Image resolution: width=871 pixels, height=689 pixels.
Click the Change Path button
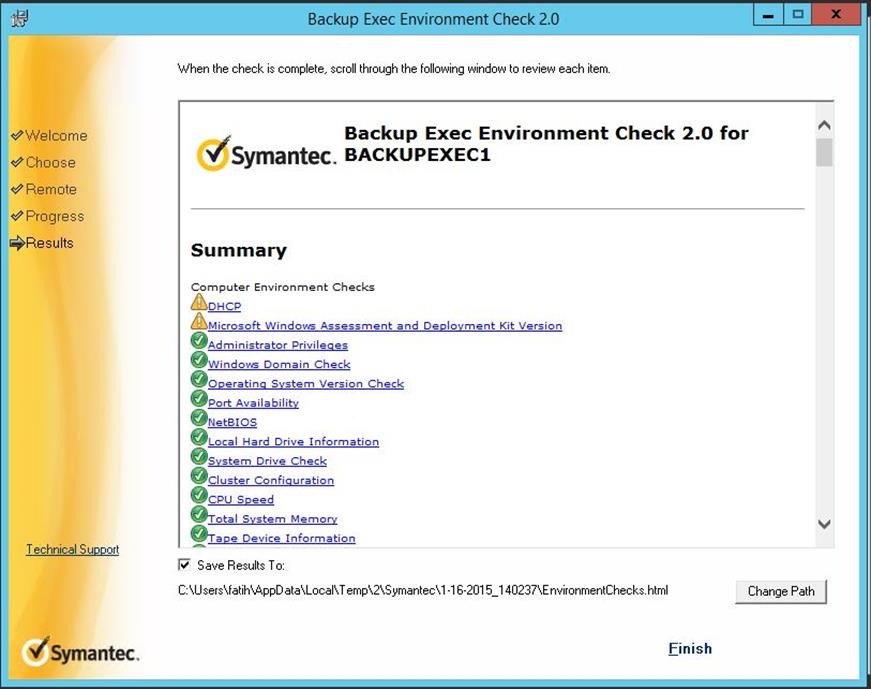coord(781,591)
